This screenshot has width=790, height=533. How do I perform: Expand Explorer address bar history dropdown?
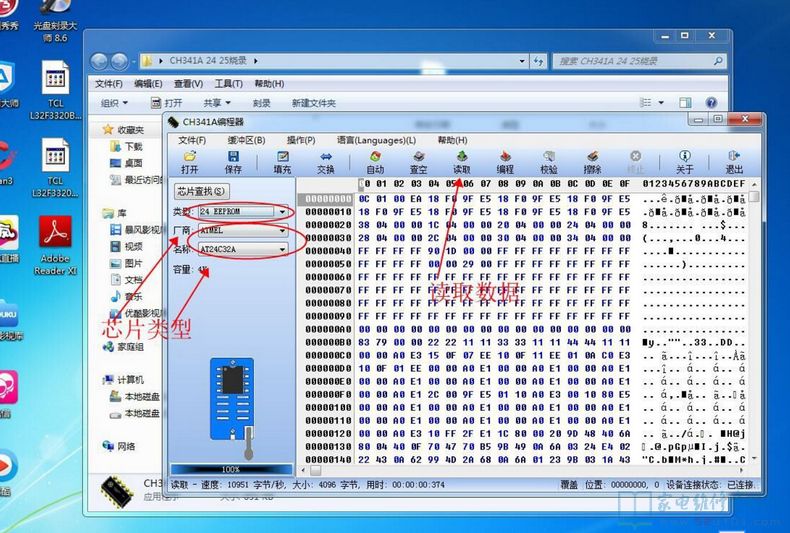point(522,61)
